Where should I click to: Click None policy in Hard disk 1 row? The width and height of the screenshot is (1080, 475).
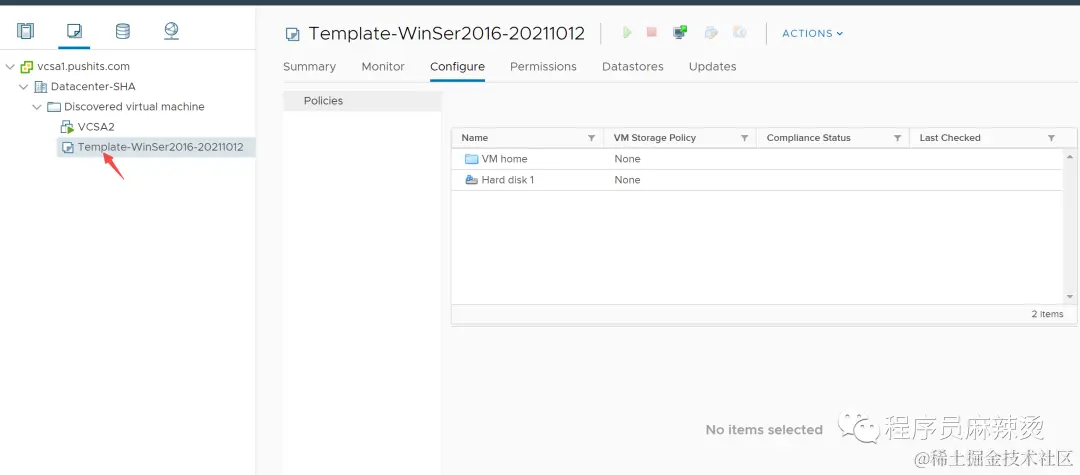click(x=627, y=180)
